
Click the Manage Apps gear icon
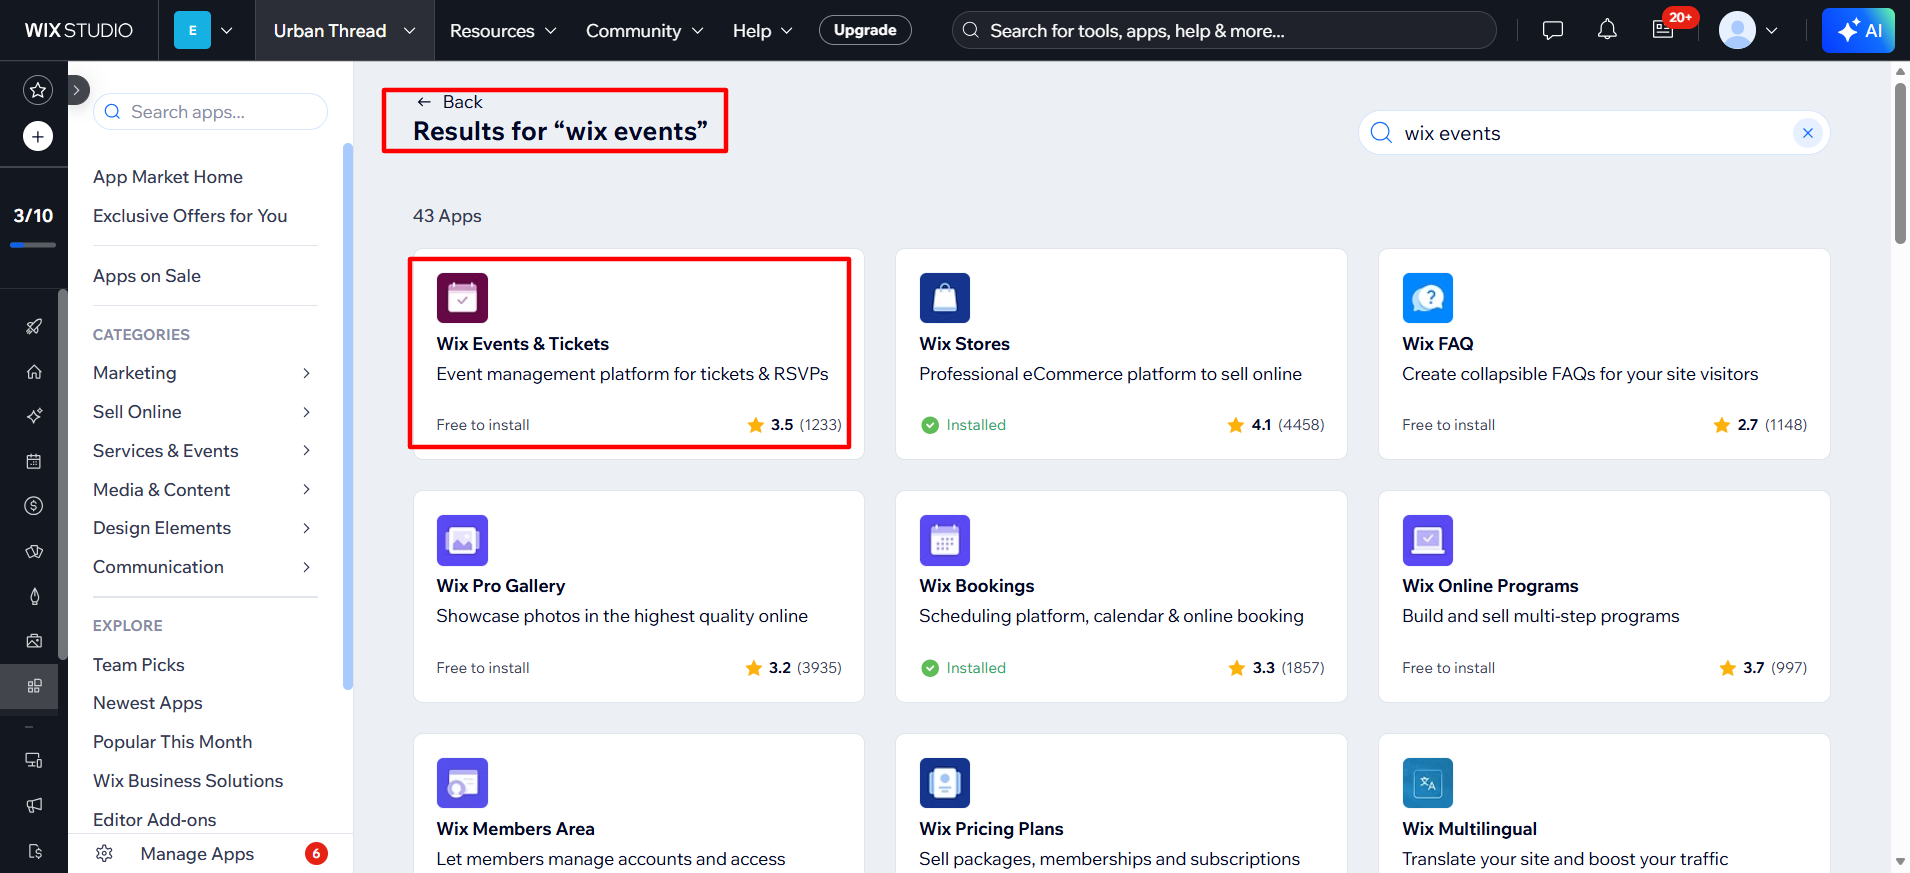click(104, 854)
